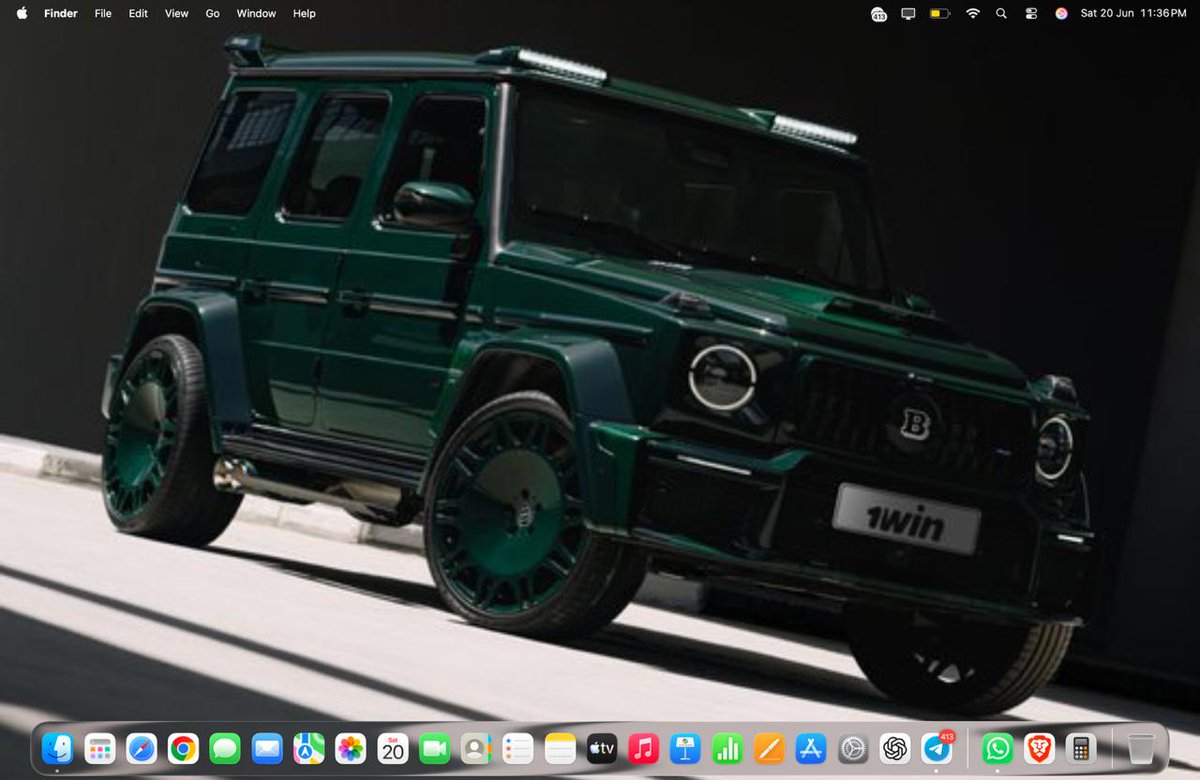The height and width of the screenshot is (780, 1200).
Task: Open the Finder menu
Action: coord(61,13)
